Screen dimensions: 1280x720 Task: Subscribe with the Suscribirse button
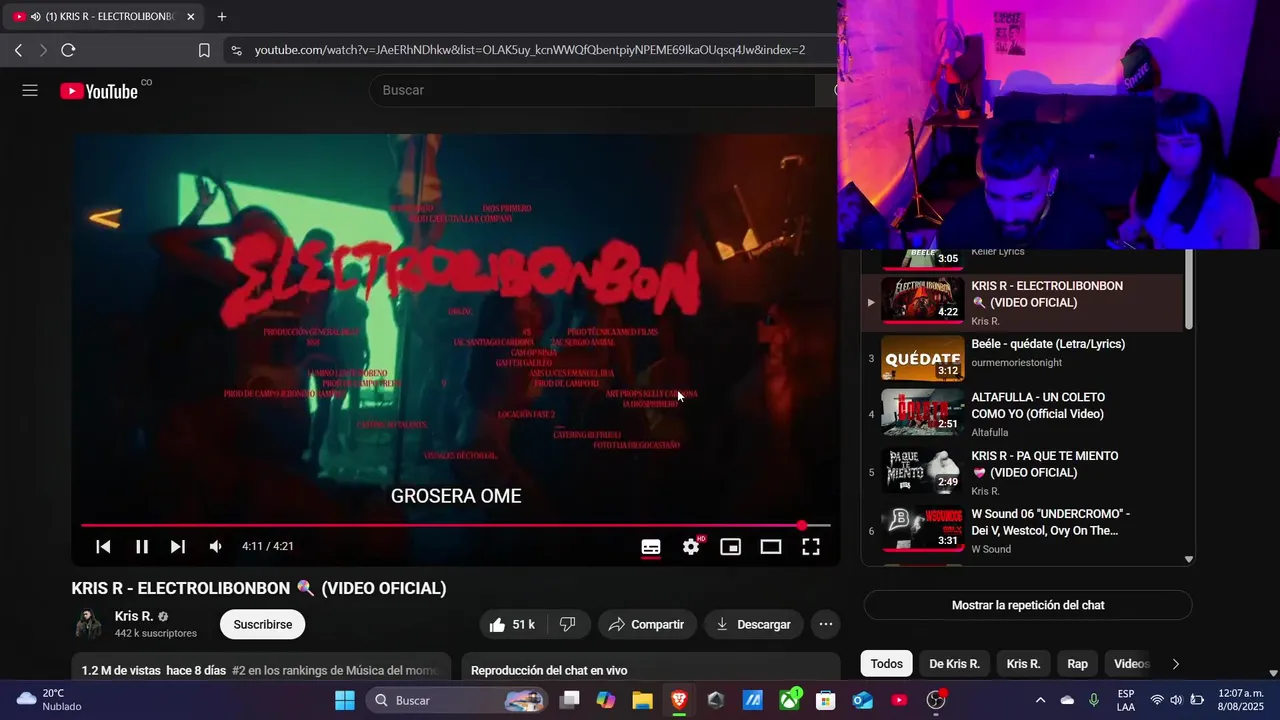pyautogui.click(x=263, y=624)
